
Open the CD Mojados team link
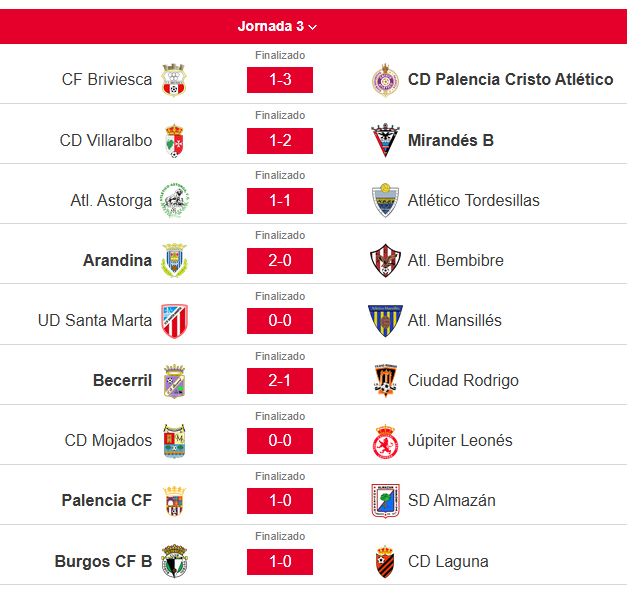(x=108, y=440)
